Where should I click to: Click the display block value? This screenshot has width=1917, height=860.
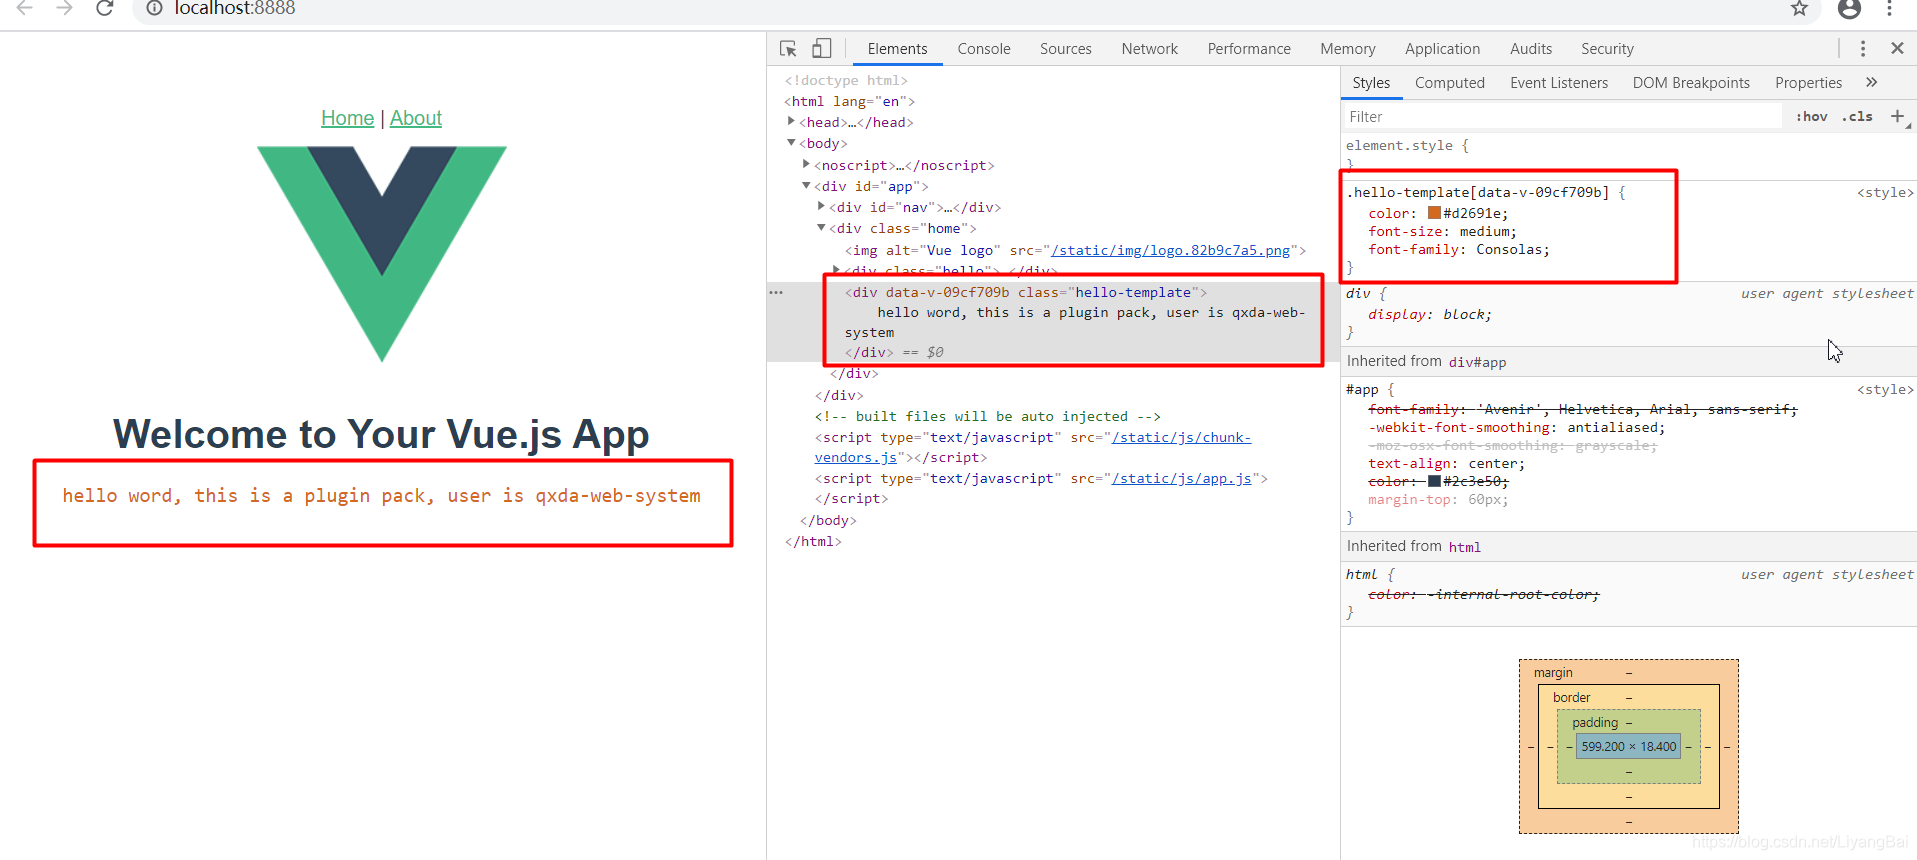coord(1463,314)
